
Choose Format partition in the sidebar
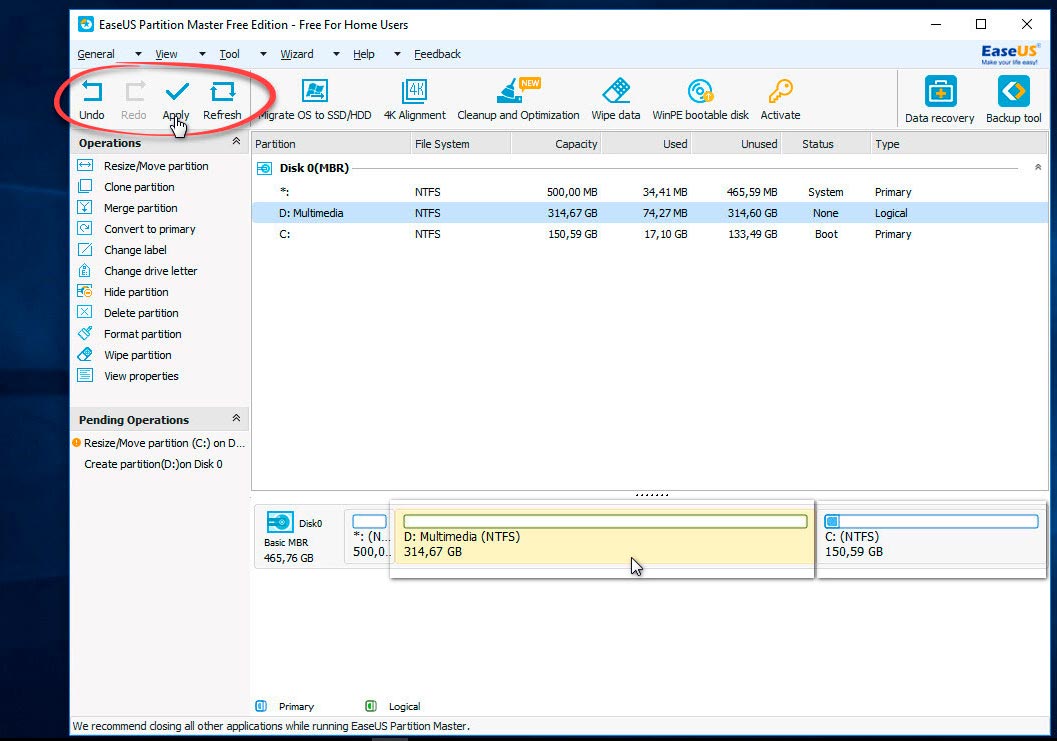(x=142, y=334)
